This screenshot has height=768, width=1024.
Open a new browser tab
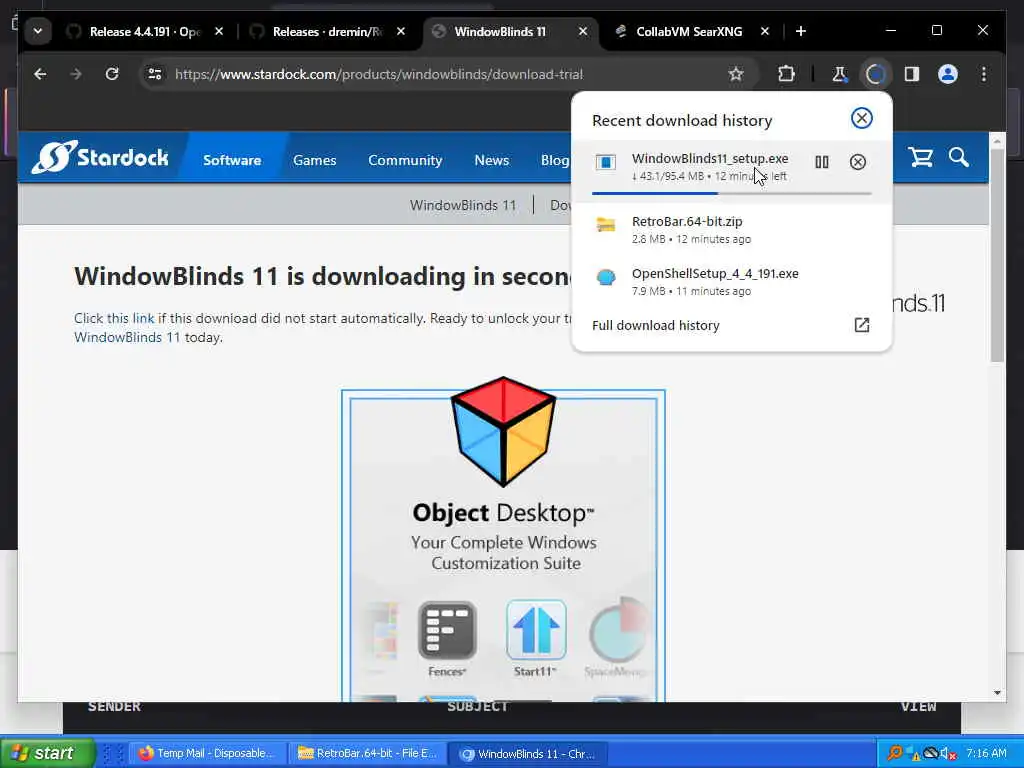pos(801,31)
